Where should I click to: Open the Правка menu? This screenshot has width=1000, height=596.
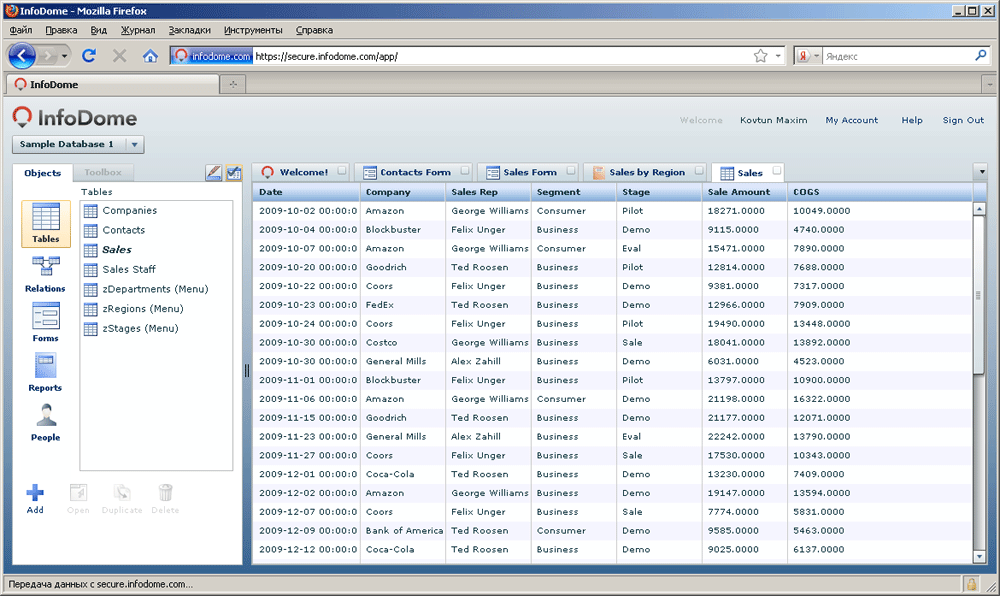pyautogui.click(x=61, y=30)
